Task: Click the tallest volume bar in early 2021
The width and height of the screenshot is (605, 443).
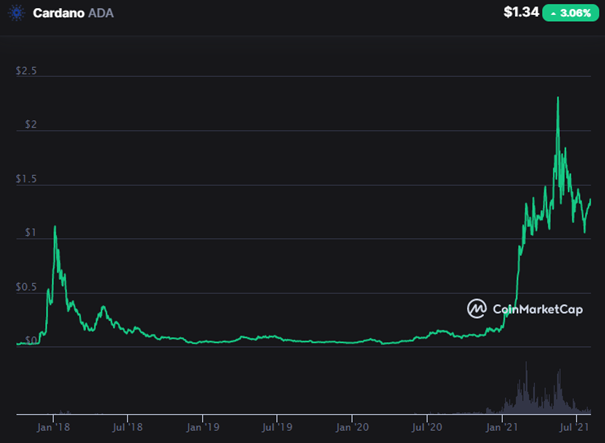Action: point(526,388)
